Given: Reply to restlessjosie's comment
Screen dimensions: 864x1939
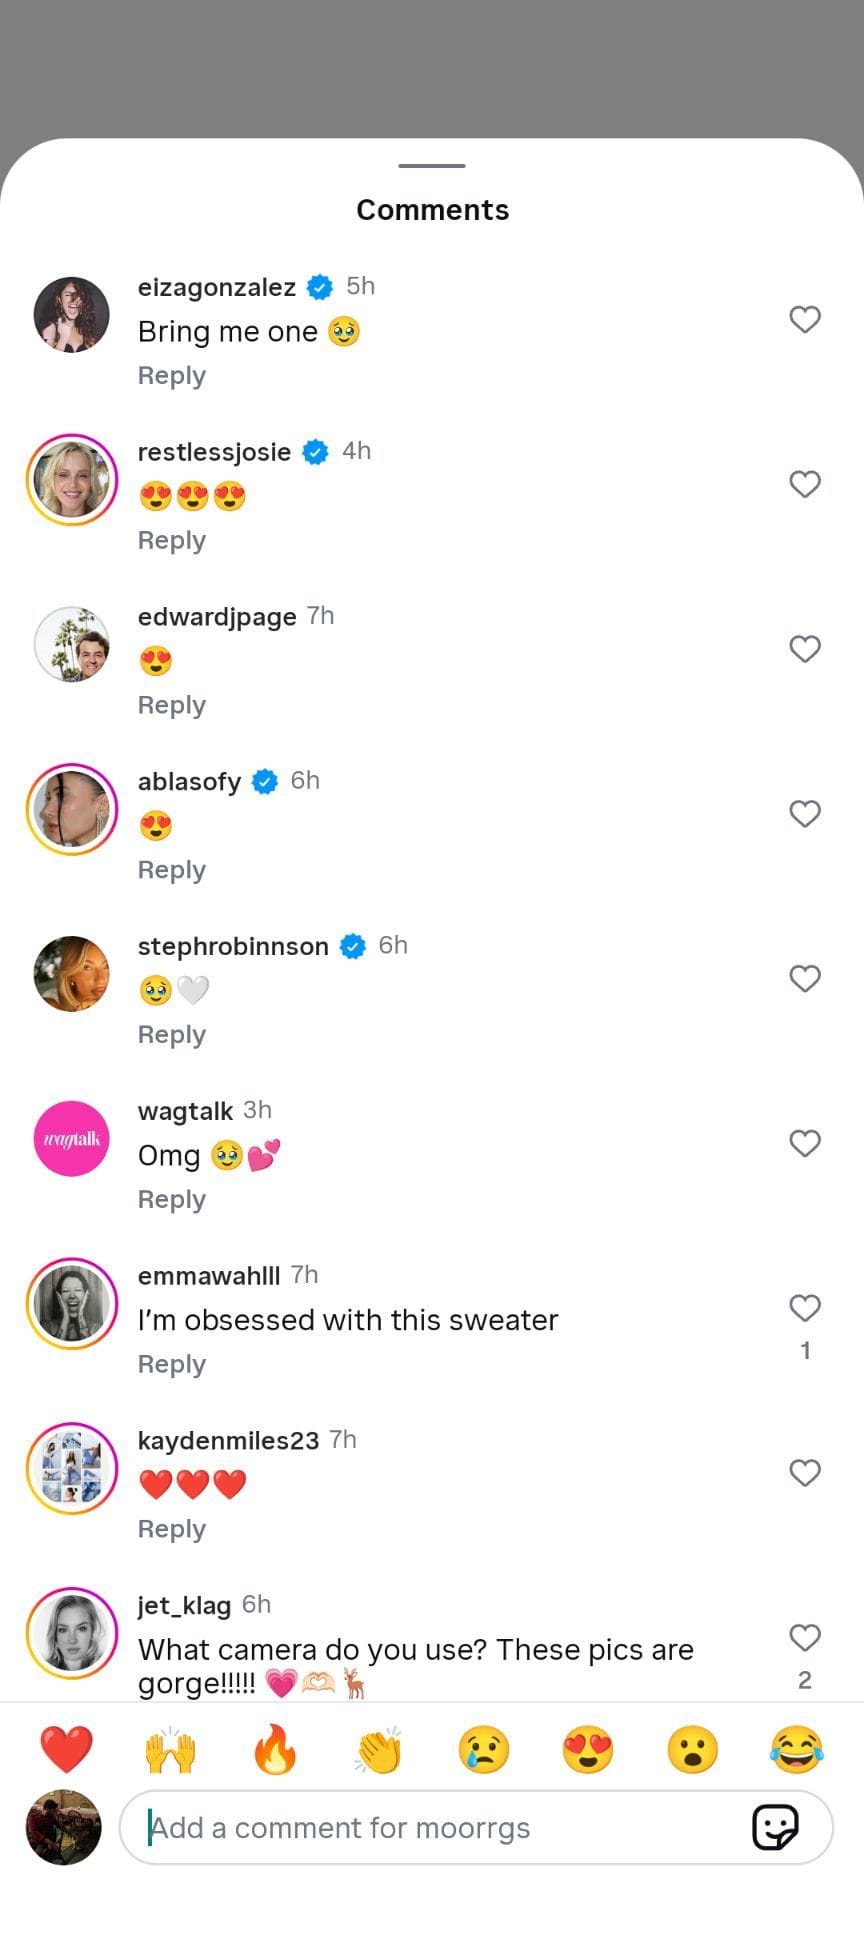Looking at the screenshot, I should pyautogui.click(x=171, y=540).
